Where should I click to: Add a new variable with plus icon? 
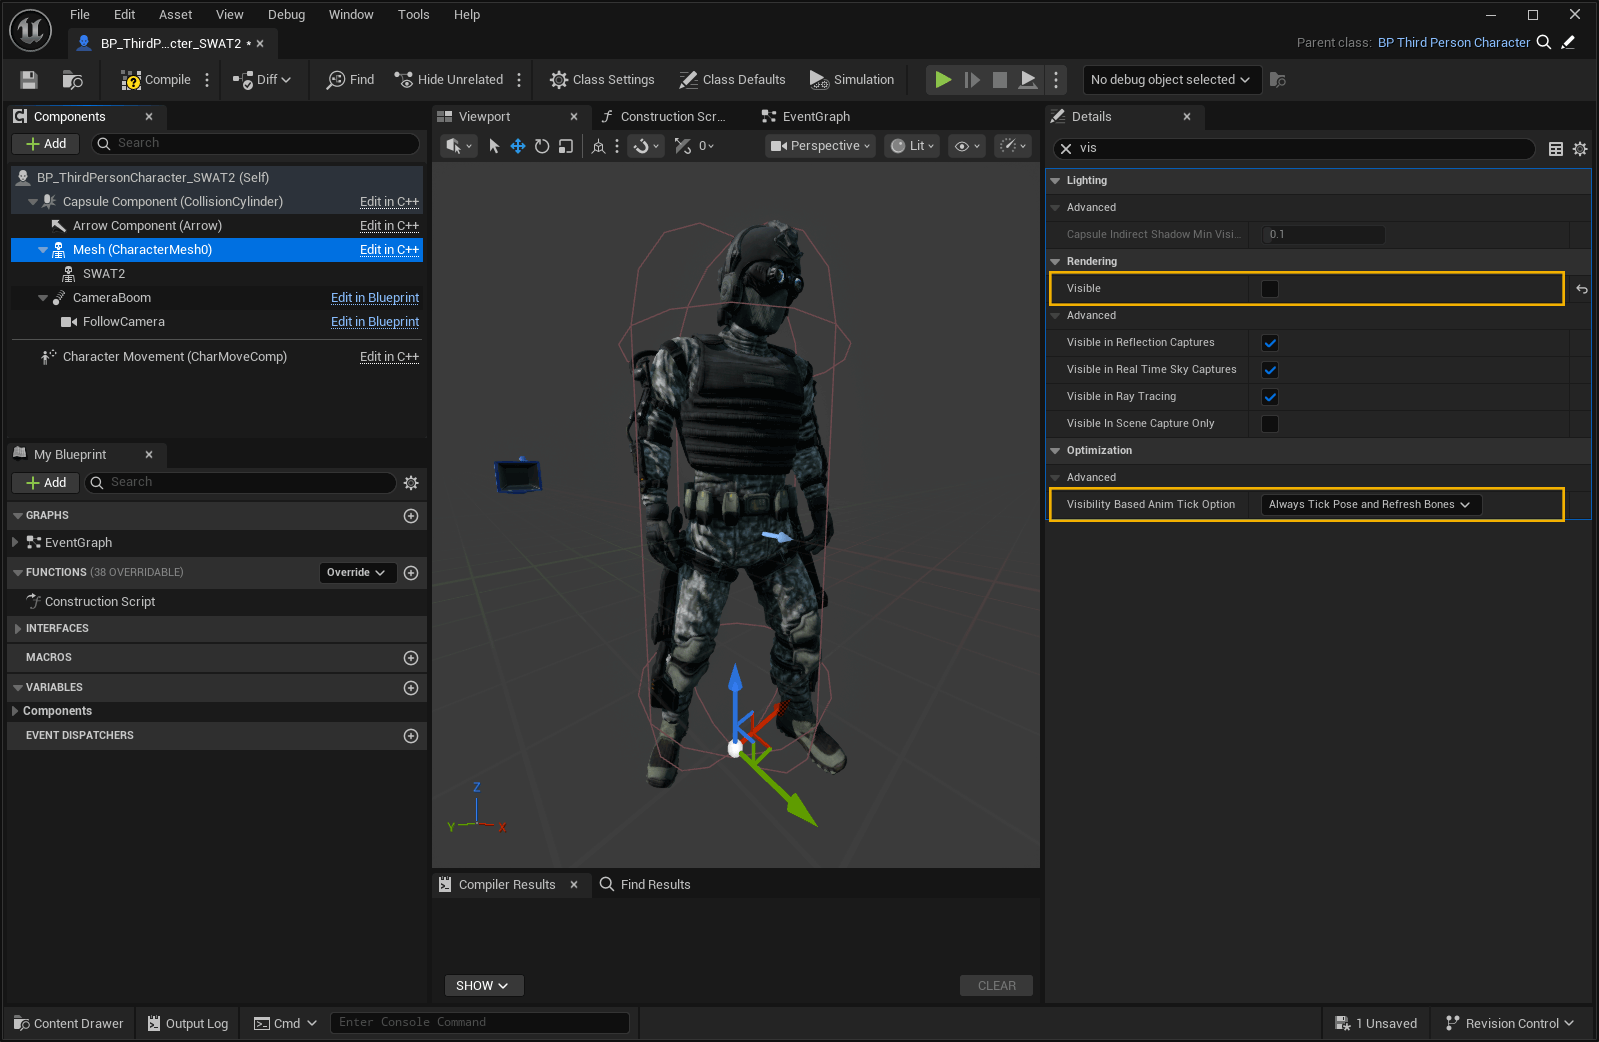(410, 688)
